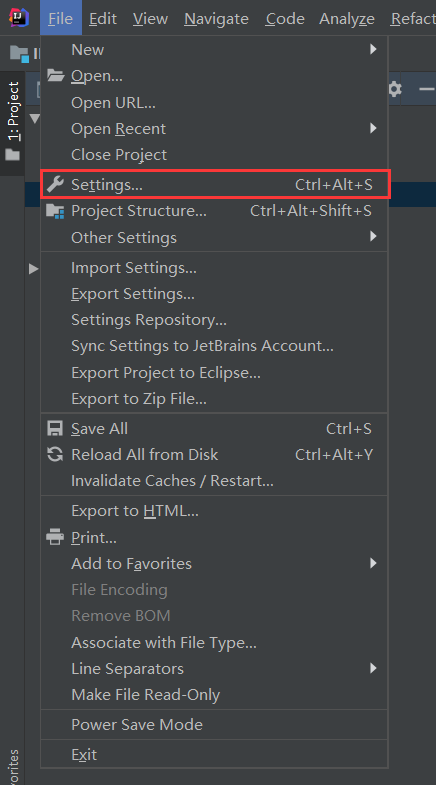Open the Navigate menu
Image resolution: width=436 pixels, height=785 pixels.
216,19
